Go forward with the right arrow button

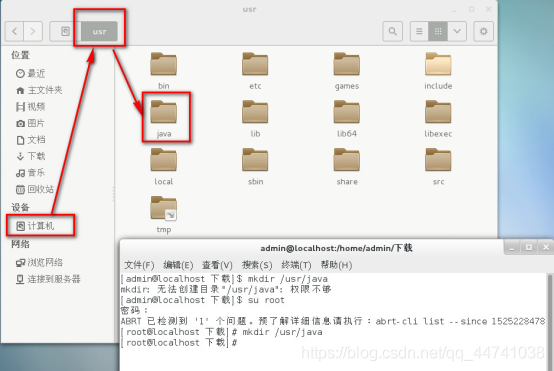click(x=33, y=31)
